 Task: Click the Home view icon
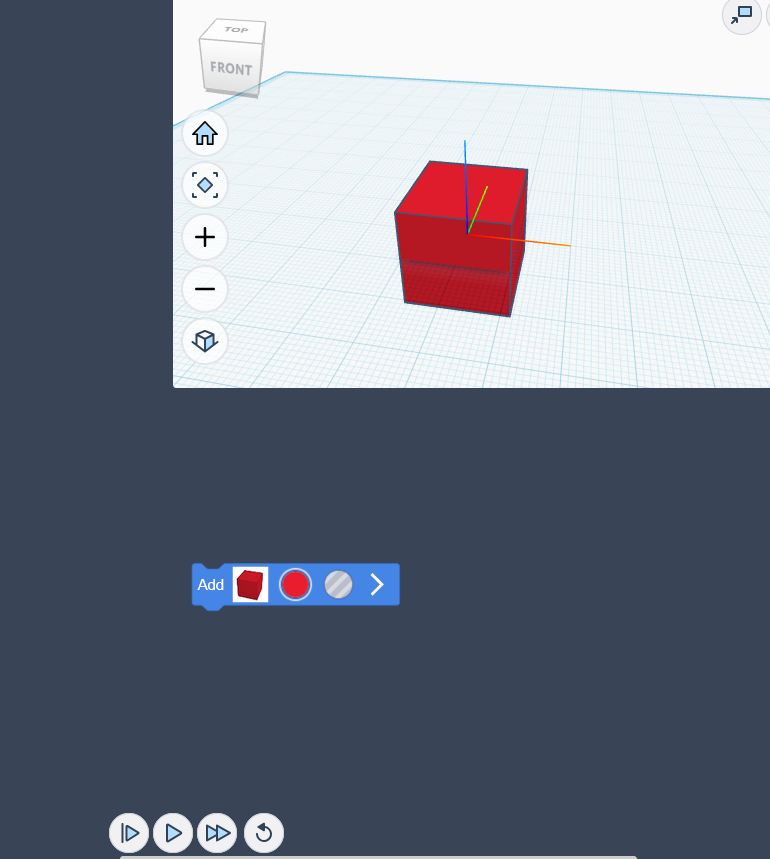pos(205,133)
